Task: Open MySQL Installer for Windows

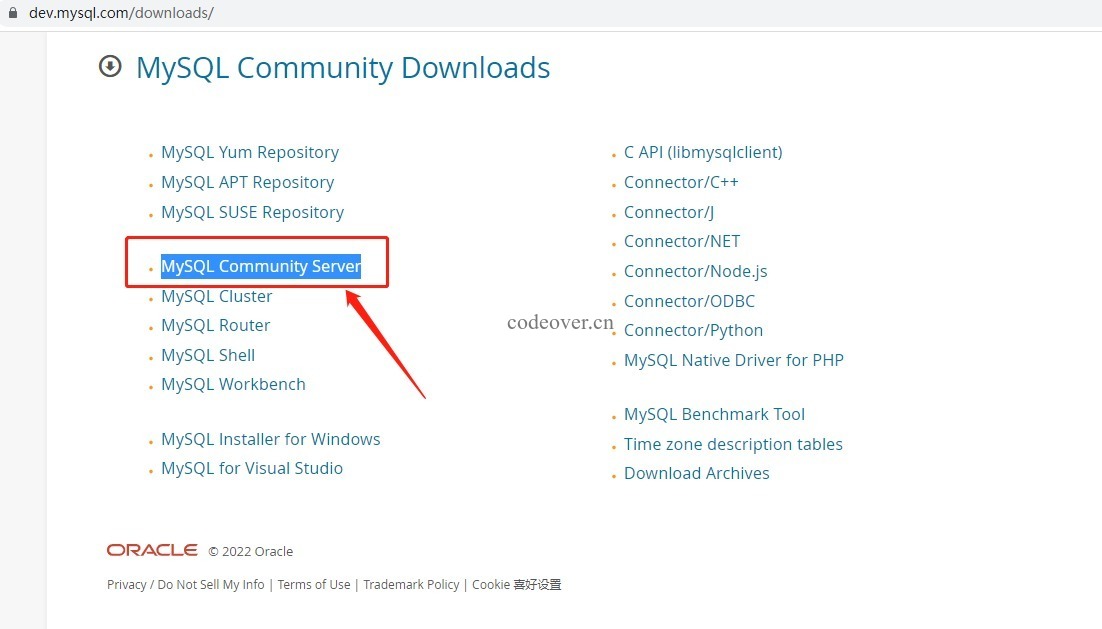Action: click(x=270, y=439)
